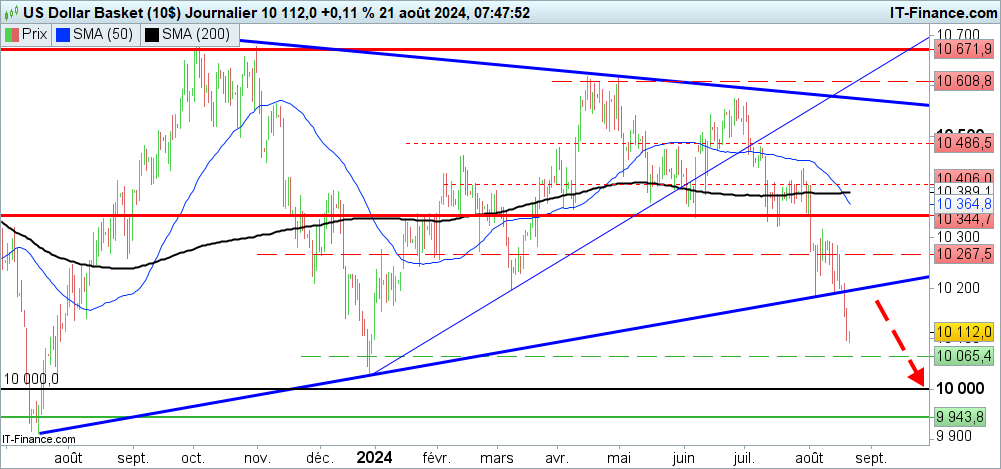This screenshot has height=469, width=1001.
Task: Click the 10 000,0 label on the left
Action: (31, 379)
